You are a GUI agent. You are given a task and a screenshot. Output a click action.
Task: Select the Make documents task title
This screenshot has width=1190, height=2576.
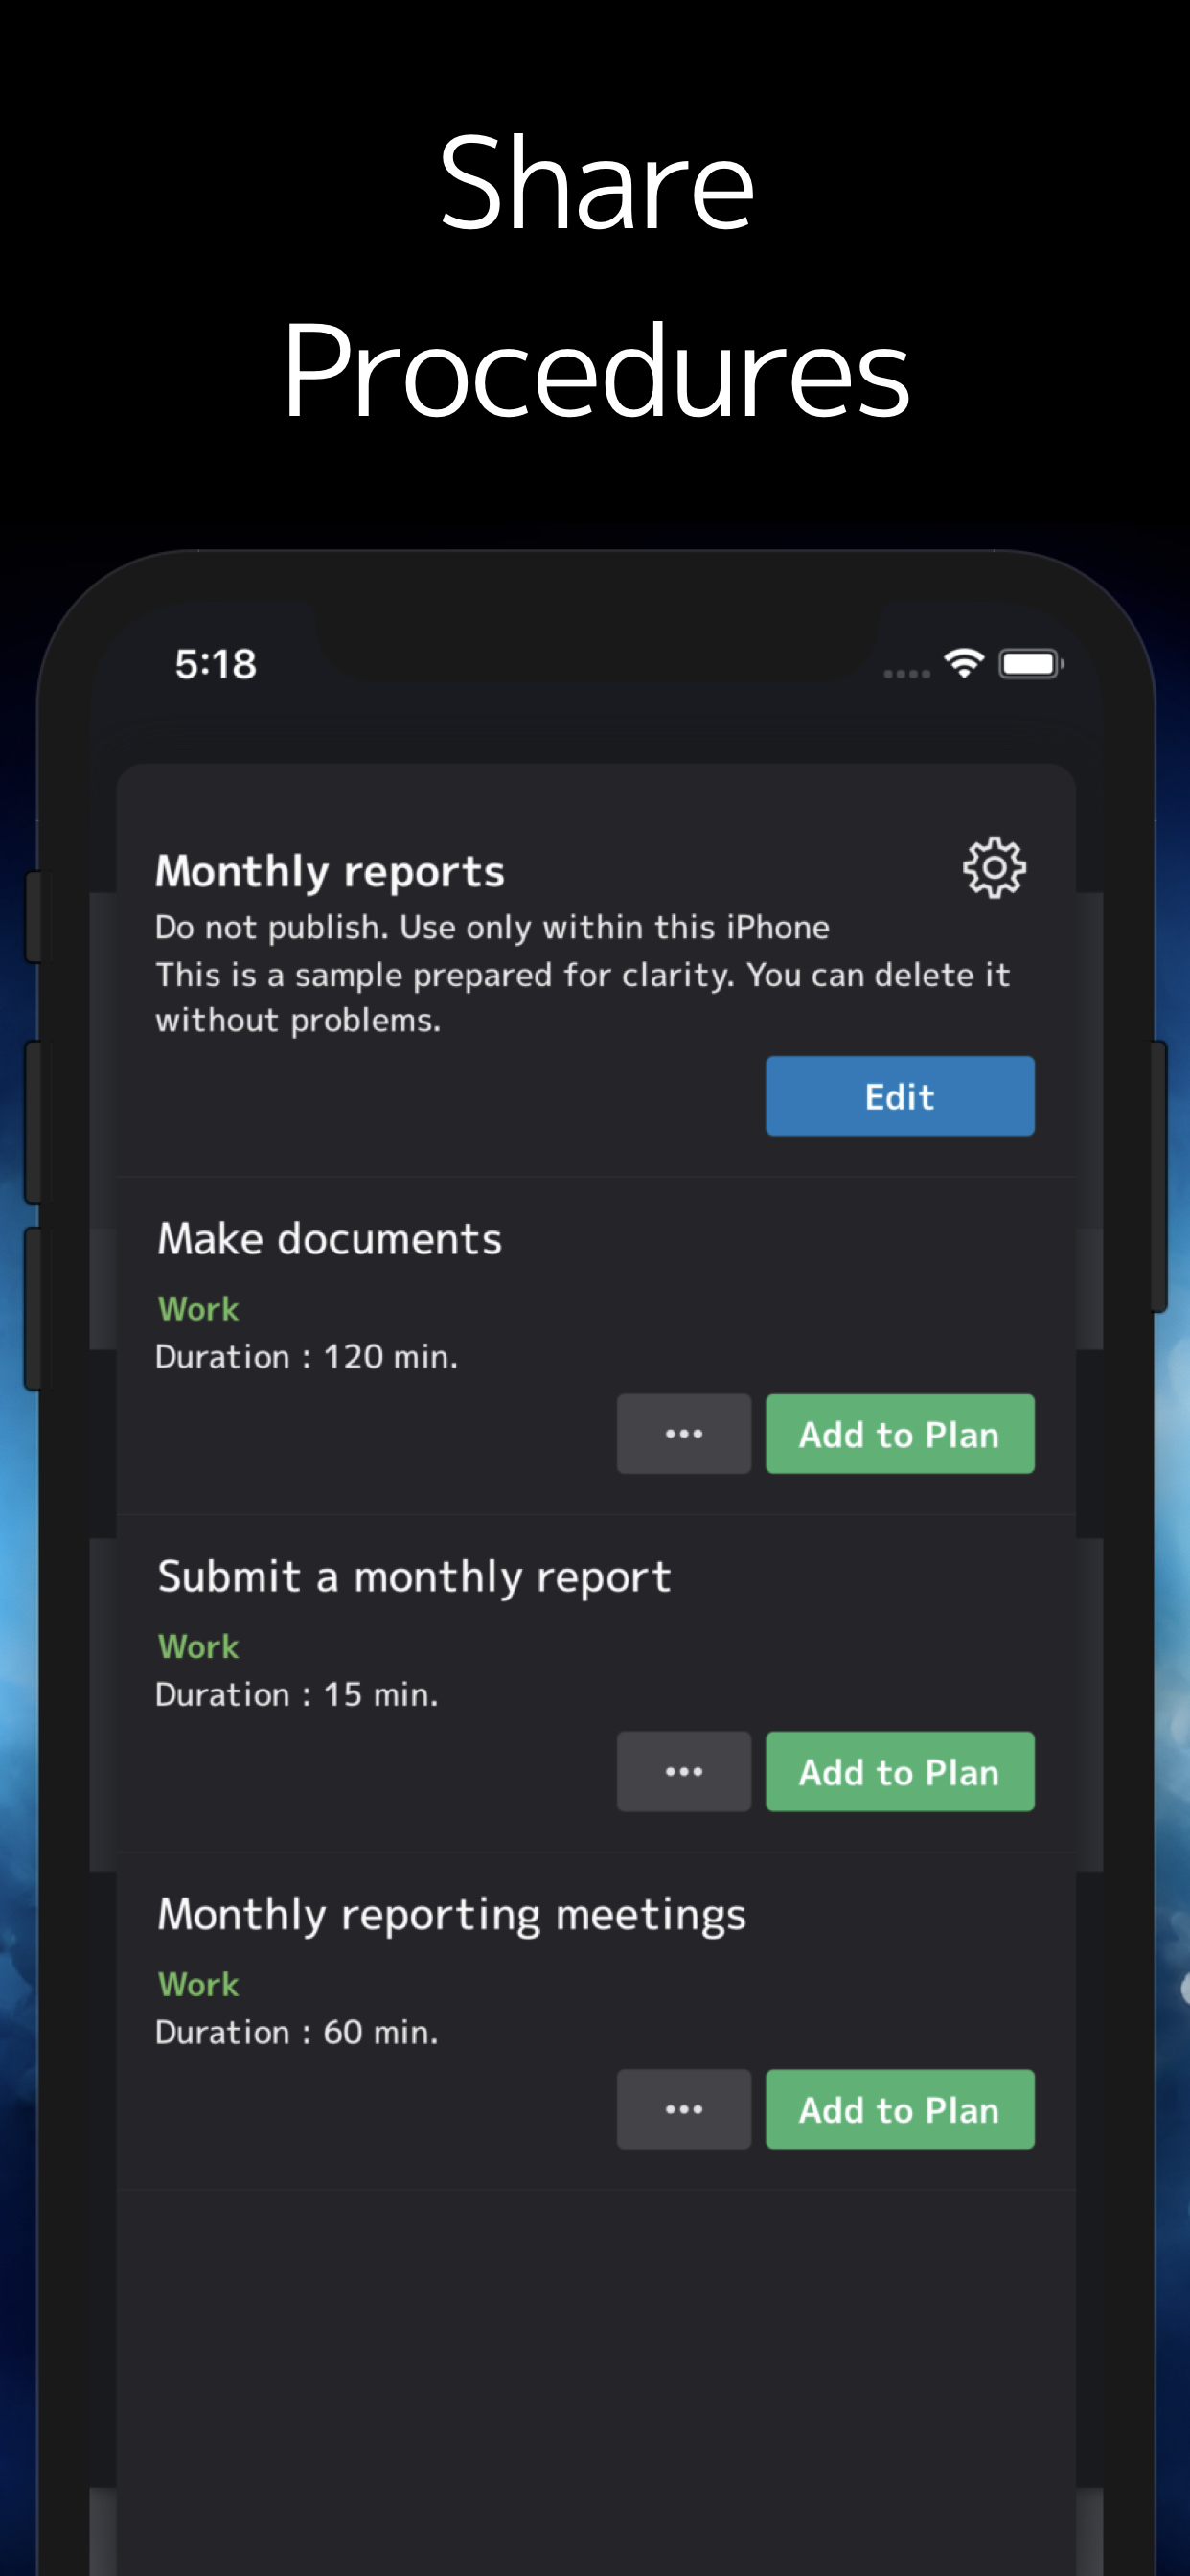pos(329,1239)
